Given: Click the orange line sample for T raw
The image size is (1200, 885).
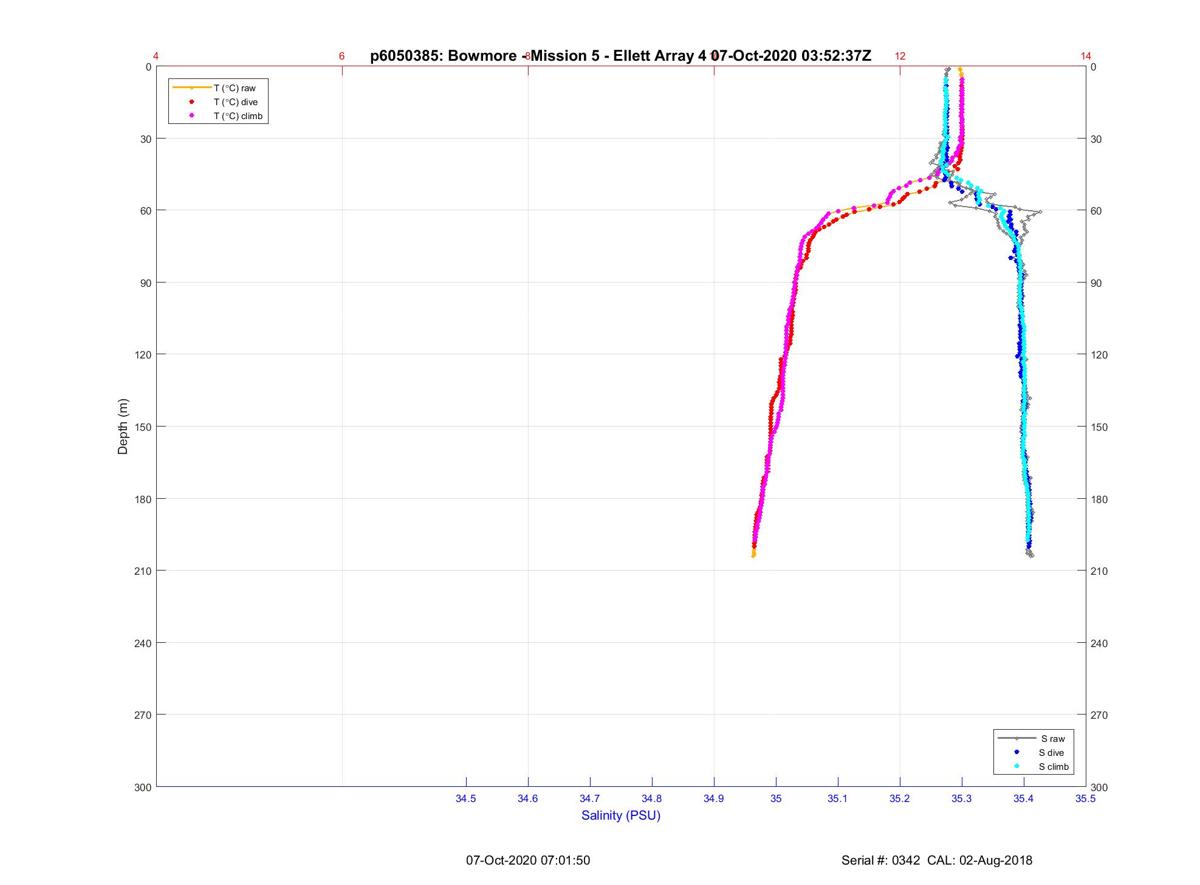Looking at the screenshot, I should [x=191, y=88].
